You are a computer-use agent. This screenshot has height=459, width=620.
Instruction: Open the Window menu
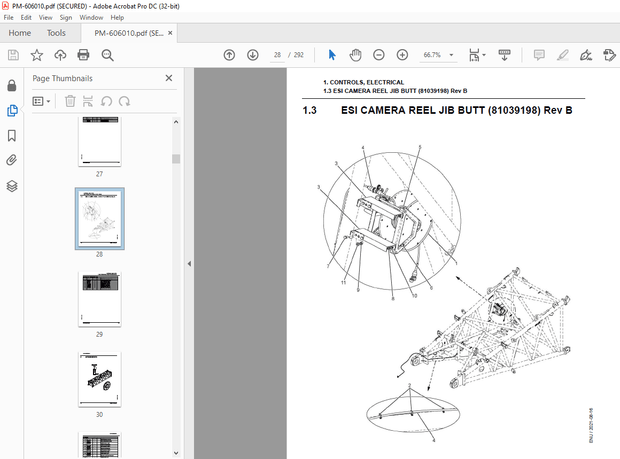tap(91, 17)
